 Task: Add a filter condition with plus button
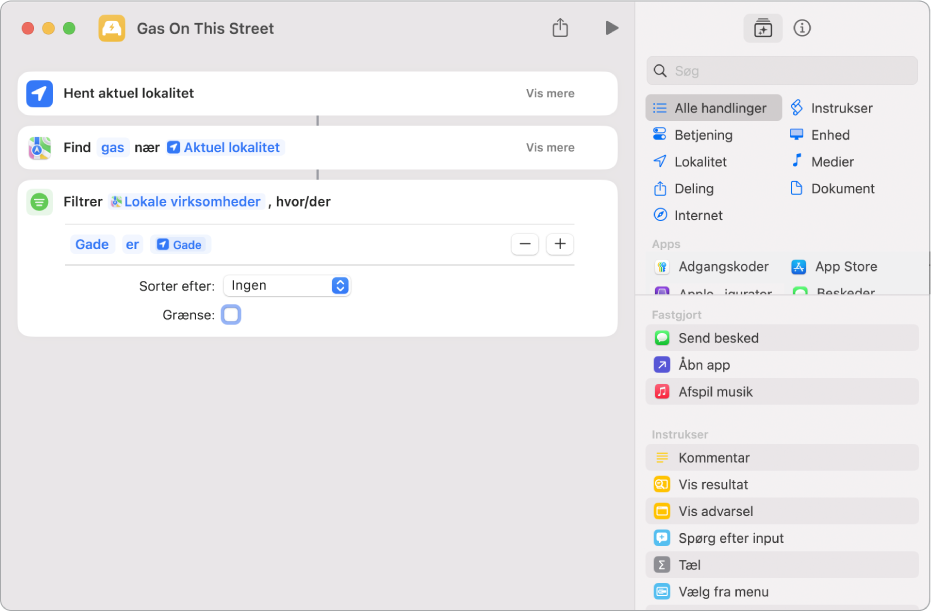click(x=560, y=244)
